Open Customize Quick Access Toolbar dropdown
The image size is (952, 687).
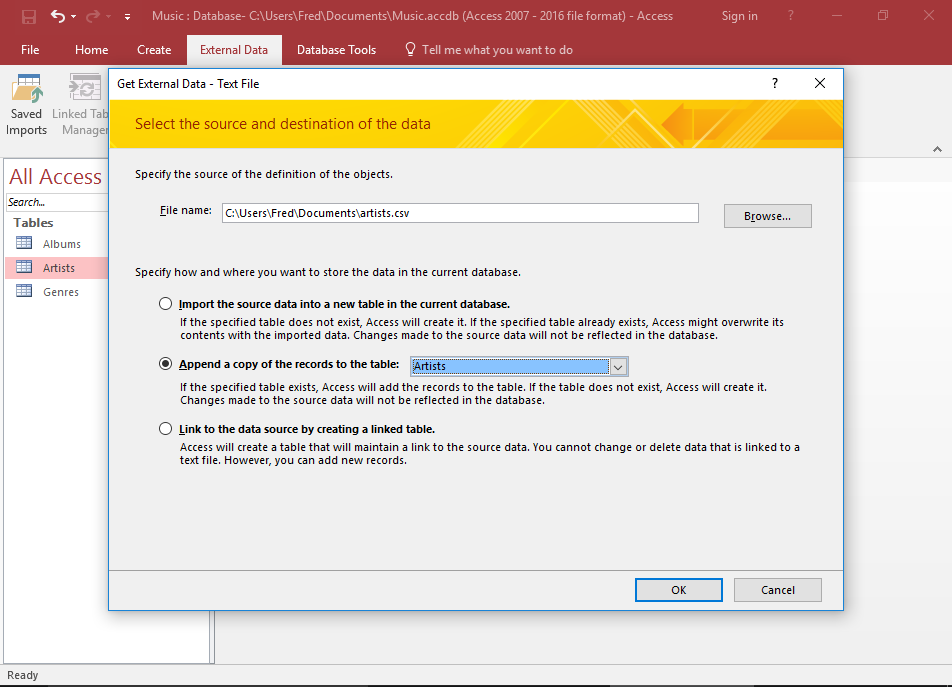(x=128, y=17)
